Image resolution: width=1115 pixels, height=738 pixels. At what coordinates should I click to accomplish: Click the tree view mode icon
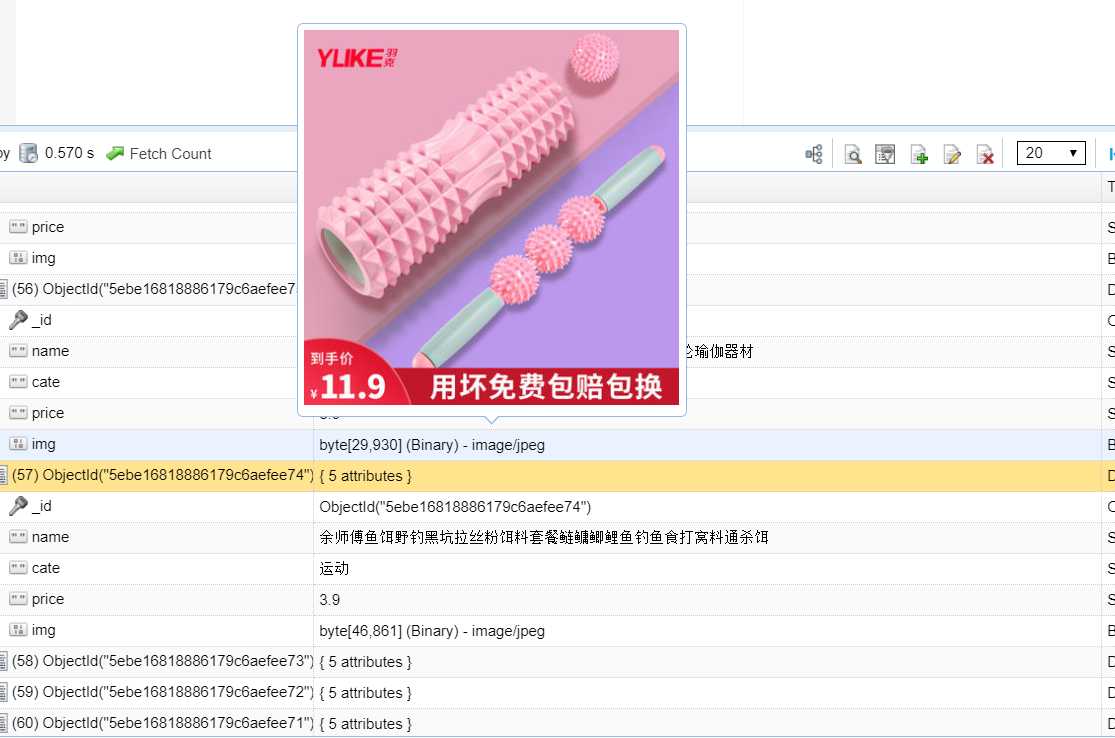814,154
